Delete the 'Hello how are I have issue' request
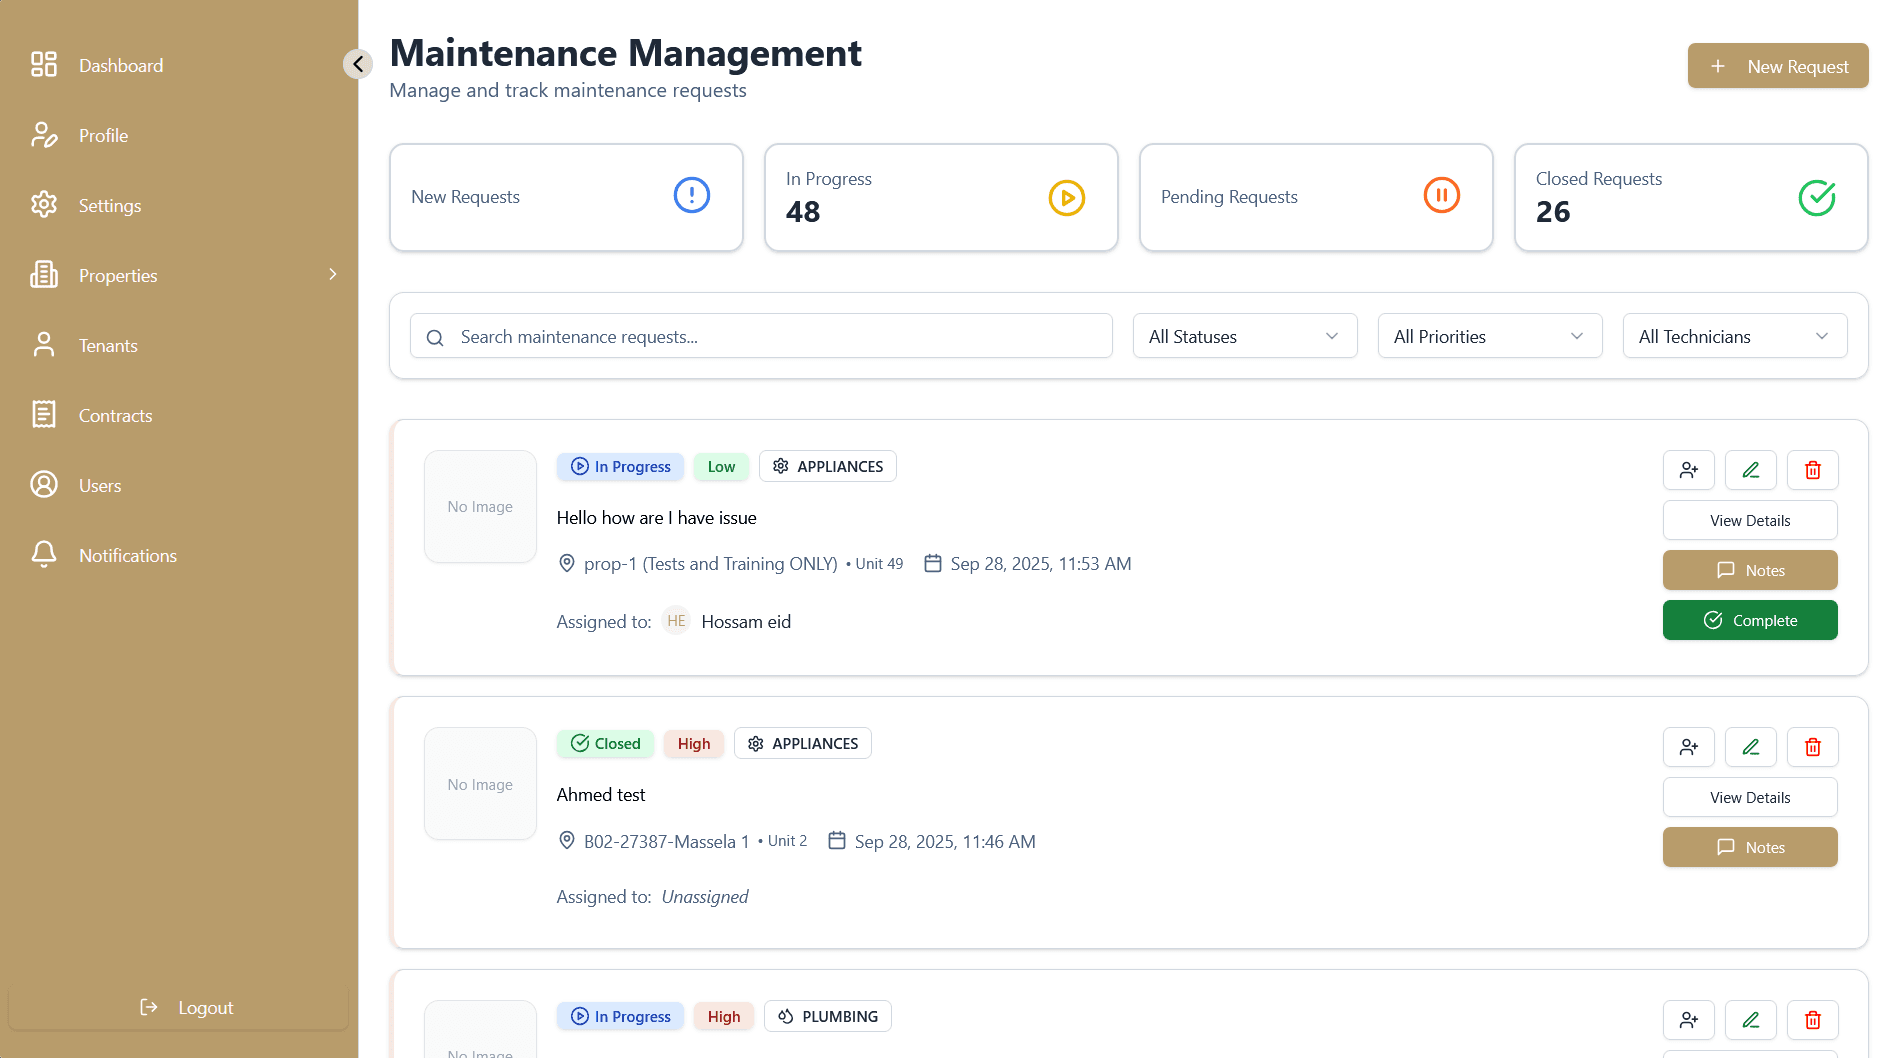This screenshot has height=1058, width=1892. (1812, 470)
